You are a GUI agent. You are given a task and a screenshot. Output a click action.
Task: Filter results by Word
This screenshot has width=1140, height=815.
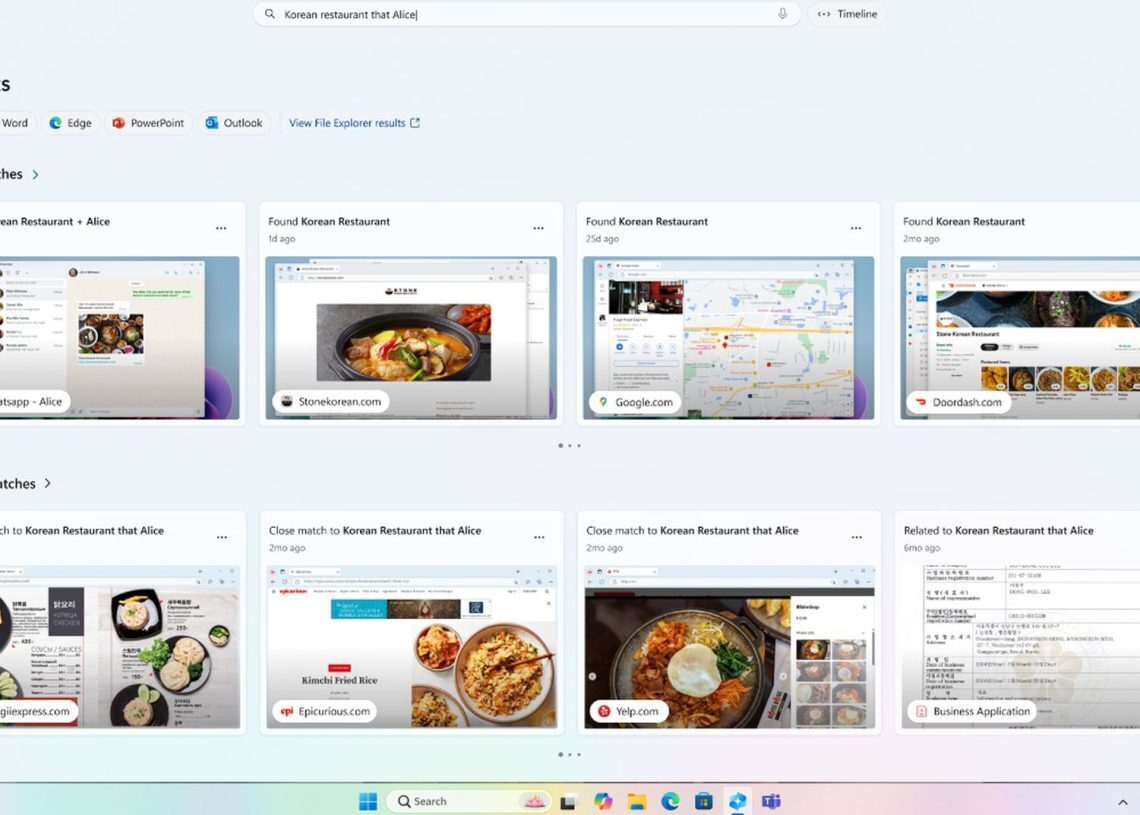[15, 123]
